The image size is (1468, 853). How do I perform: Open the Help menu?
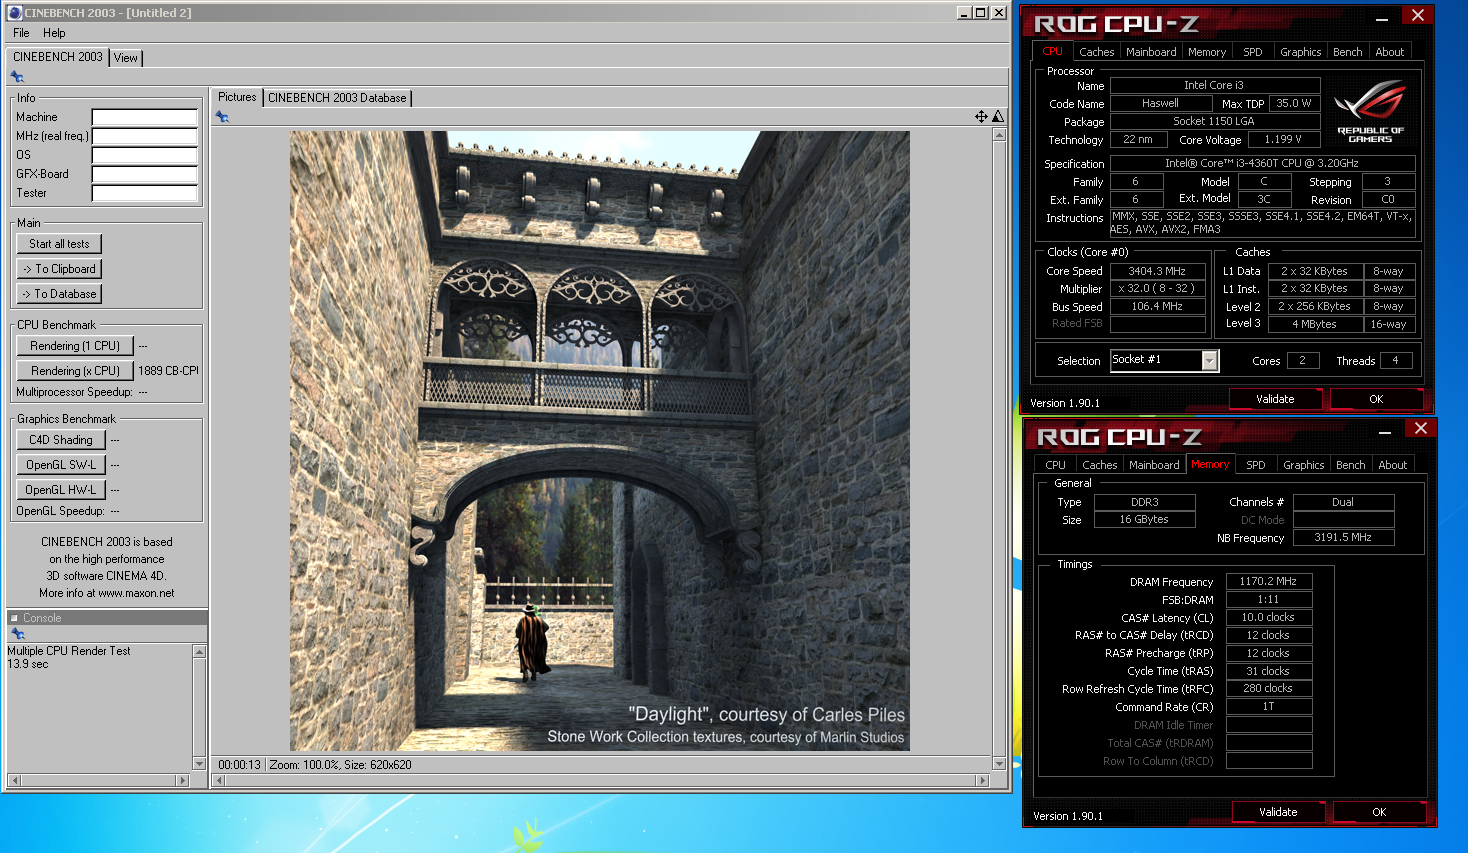point(54,33)
